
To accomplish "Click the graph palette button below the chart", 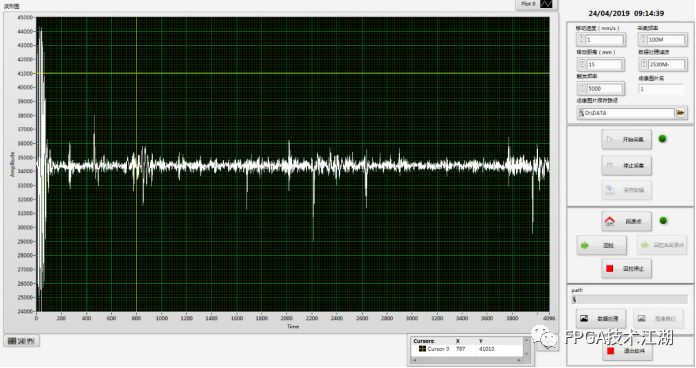I will pos(21,341).
